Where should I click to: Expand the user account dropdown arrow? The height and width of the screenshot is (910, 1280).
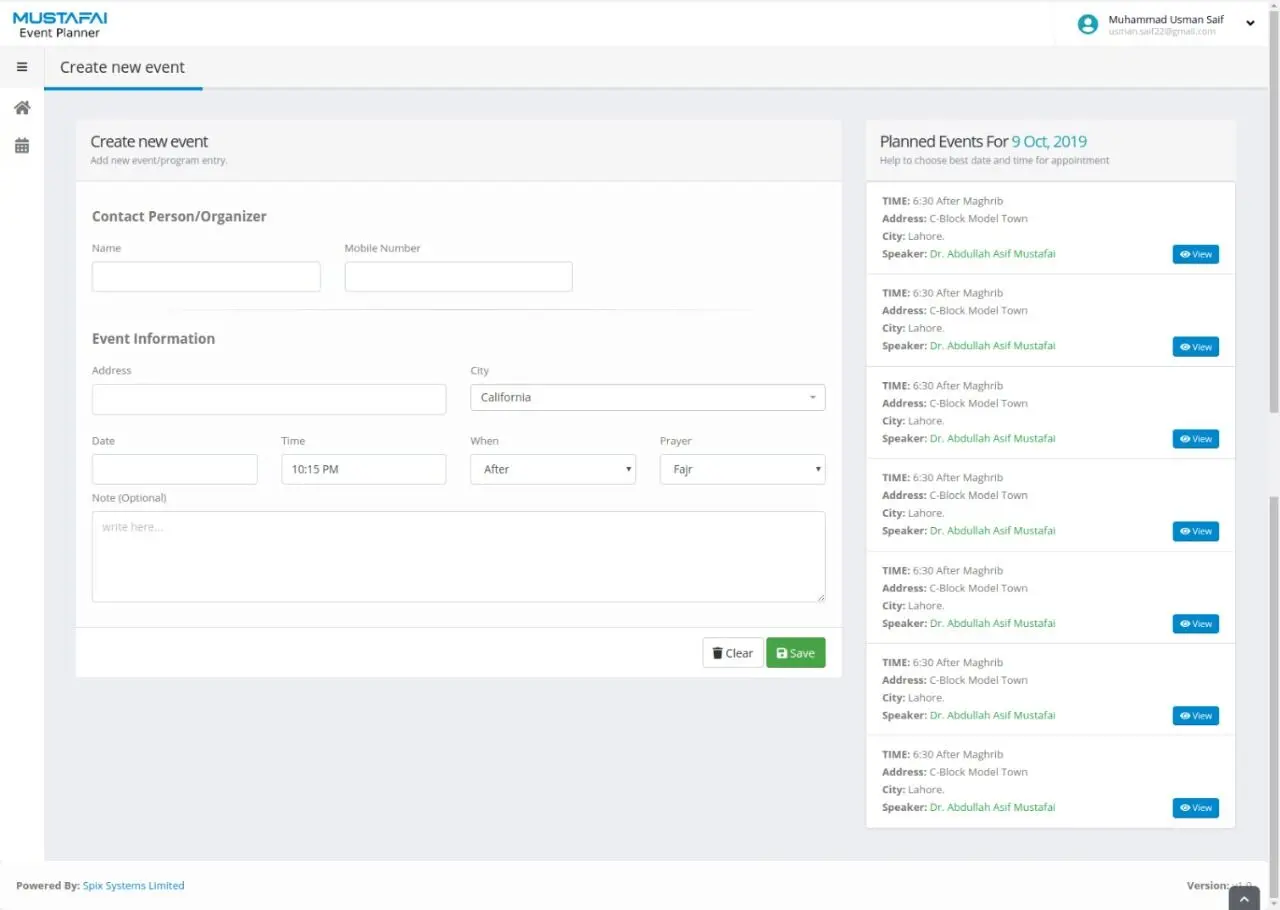(x=1250, y=24)
